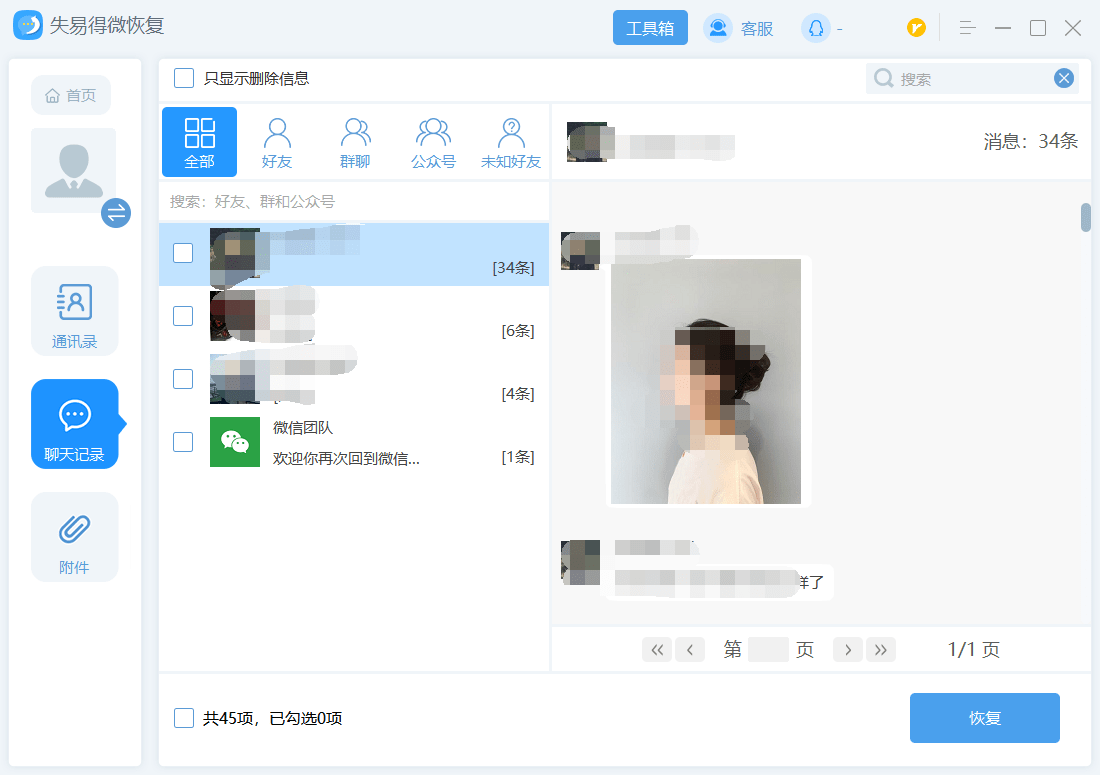The image size is (1100, 775).
Task: Click the chat header contact avatar
Action: click(586, 142)
